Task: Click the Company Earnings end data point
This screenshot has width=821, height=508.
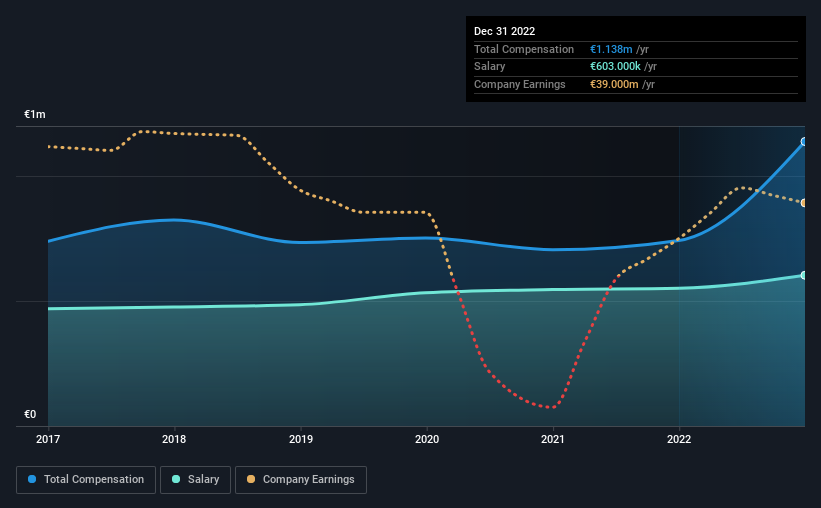Action: 804,203
